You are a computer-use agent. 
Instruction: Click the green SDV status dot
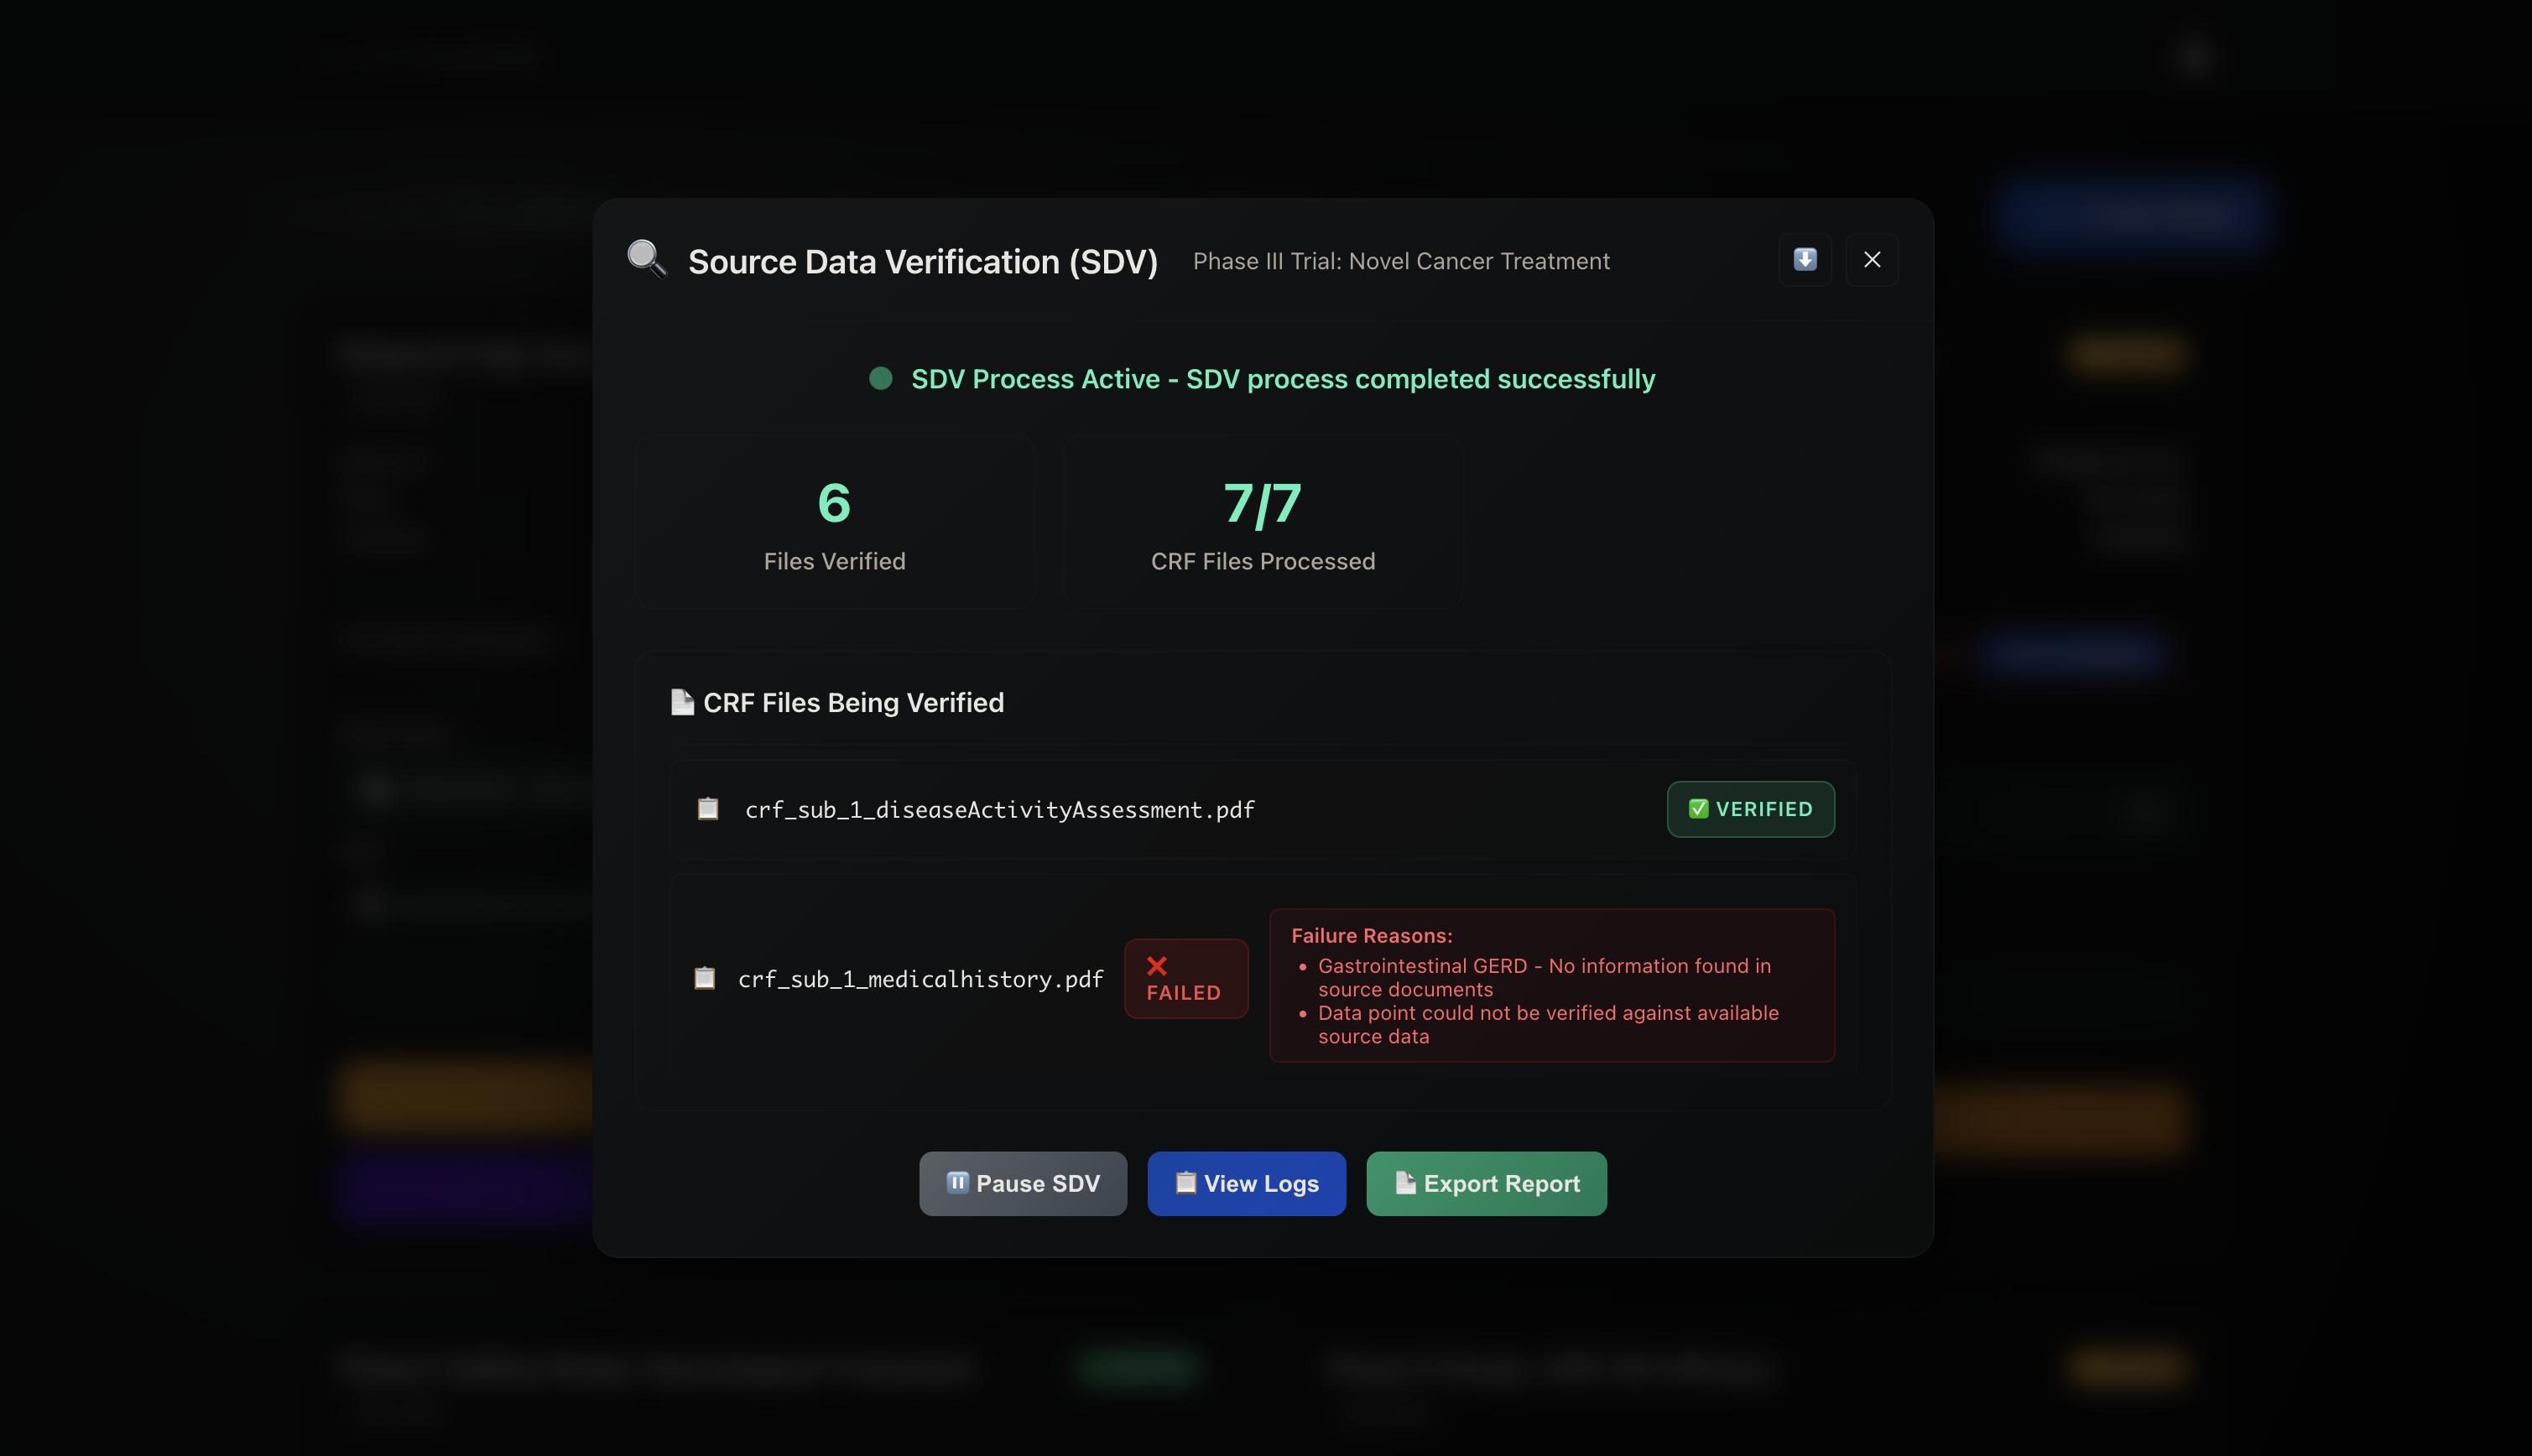(x=880, y=379)
